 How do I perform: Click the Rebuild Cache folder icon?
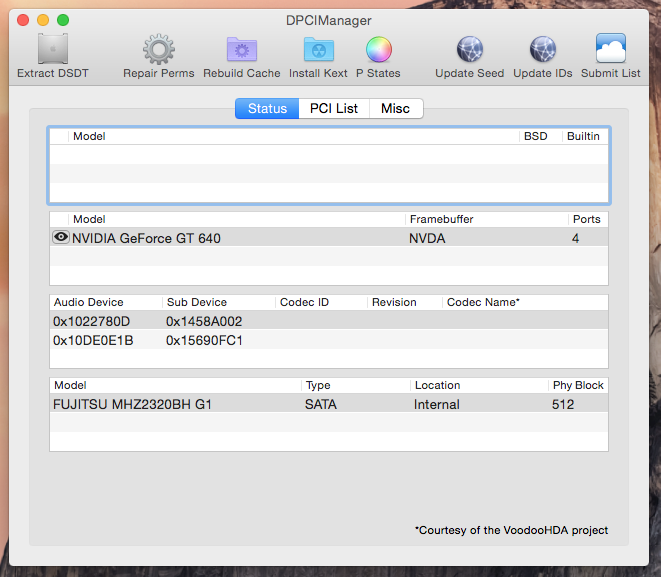242,49
